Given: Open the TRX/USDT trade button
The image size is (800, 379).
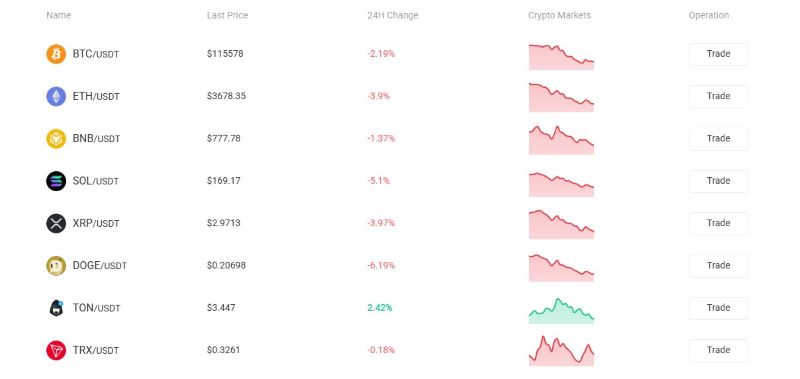Looking at the screenshot, I should click(718, 350).
